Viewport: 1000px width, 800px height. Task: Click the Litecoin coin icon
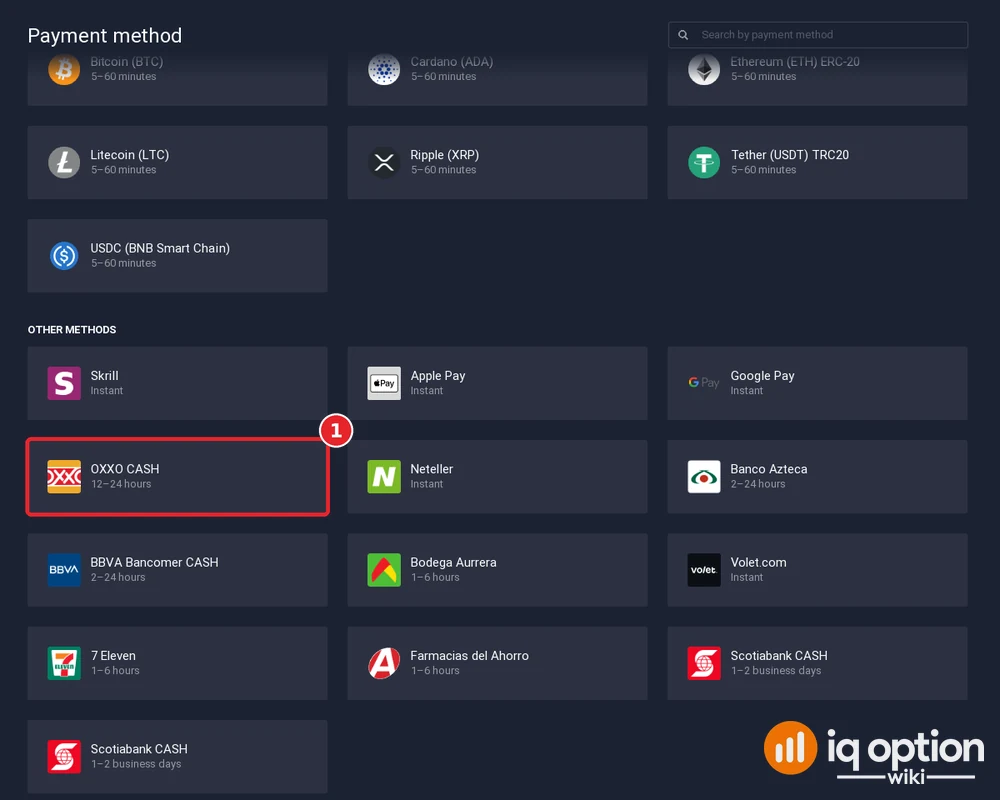pos(64,162)
